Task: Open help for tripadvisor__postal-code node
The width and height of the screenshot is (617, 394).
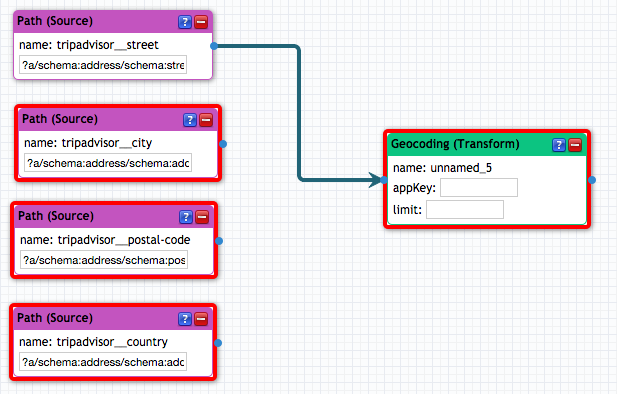Action: coord(186,217)
